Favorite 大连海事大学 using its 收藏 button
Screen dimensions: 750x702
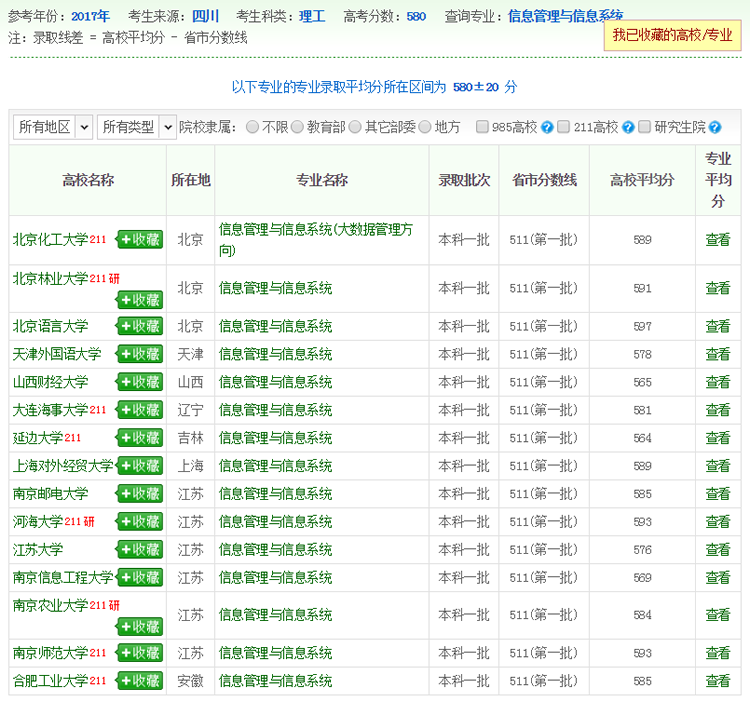tap(139, 410)
